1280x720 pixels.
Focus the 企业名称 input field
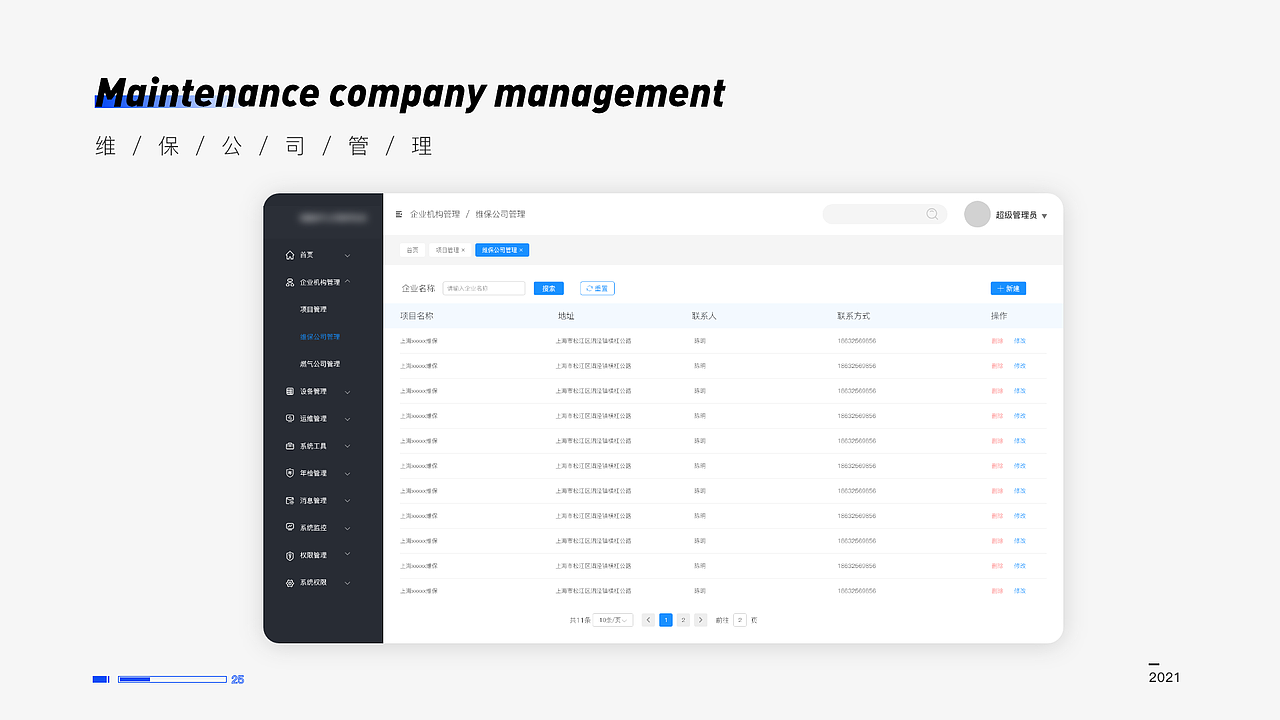pyautogui.click(x=484, y=288)
